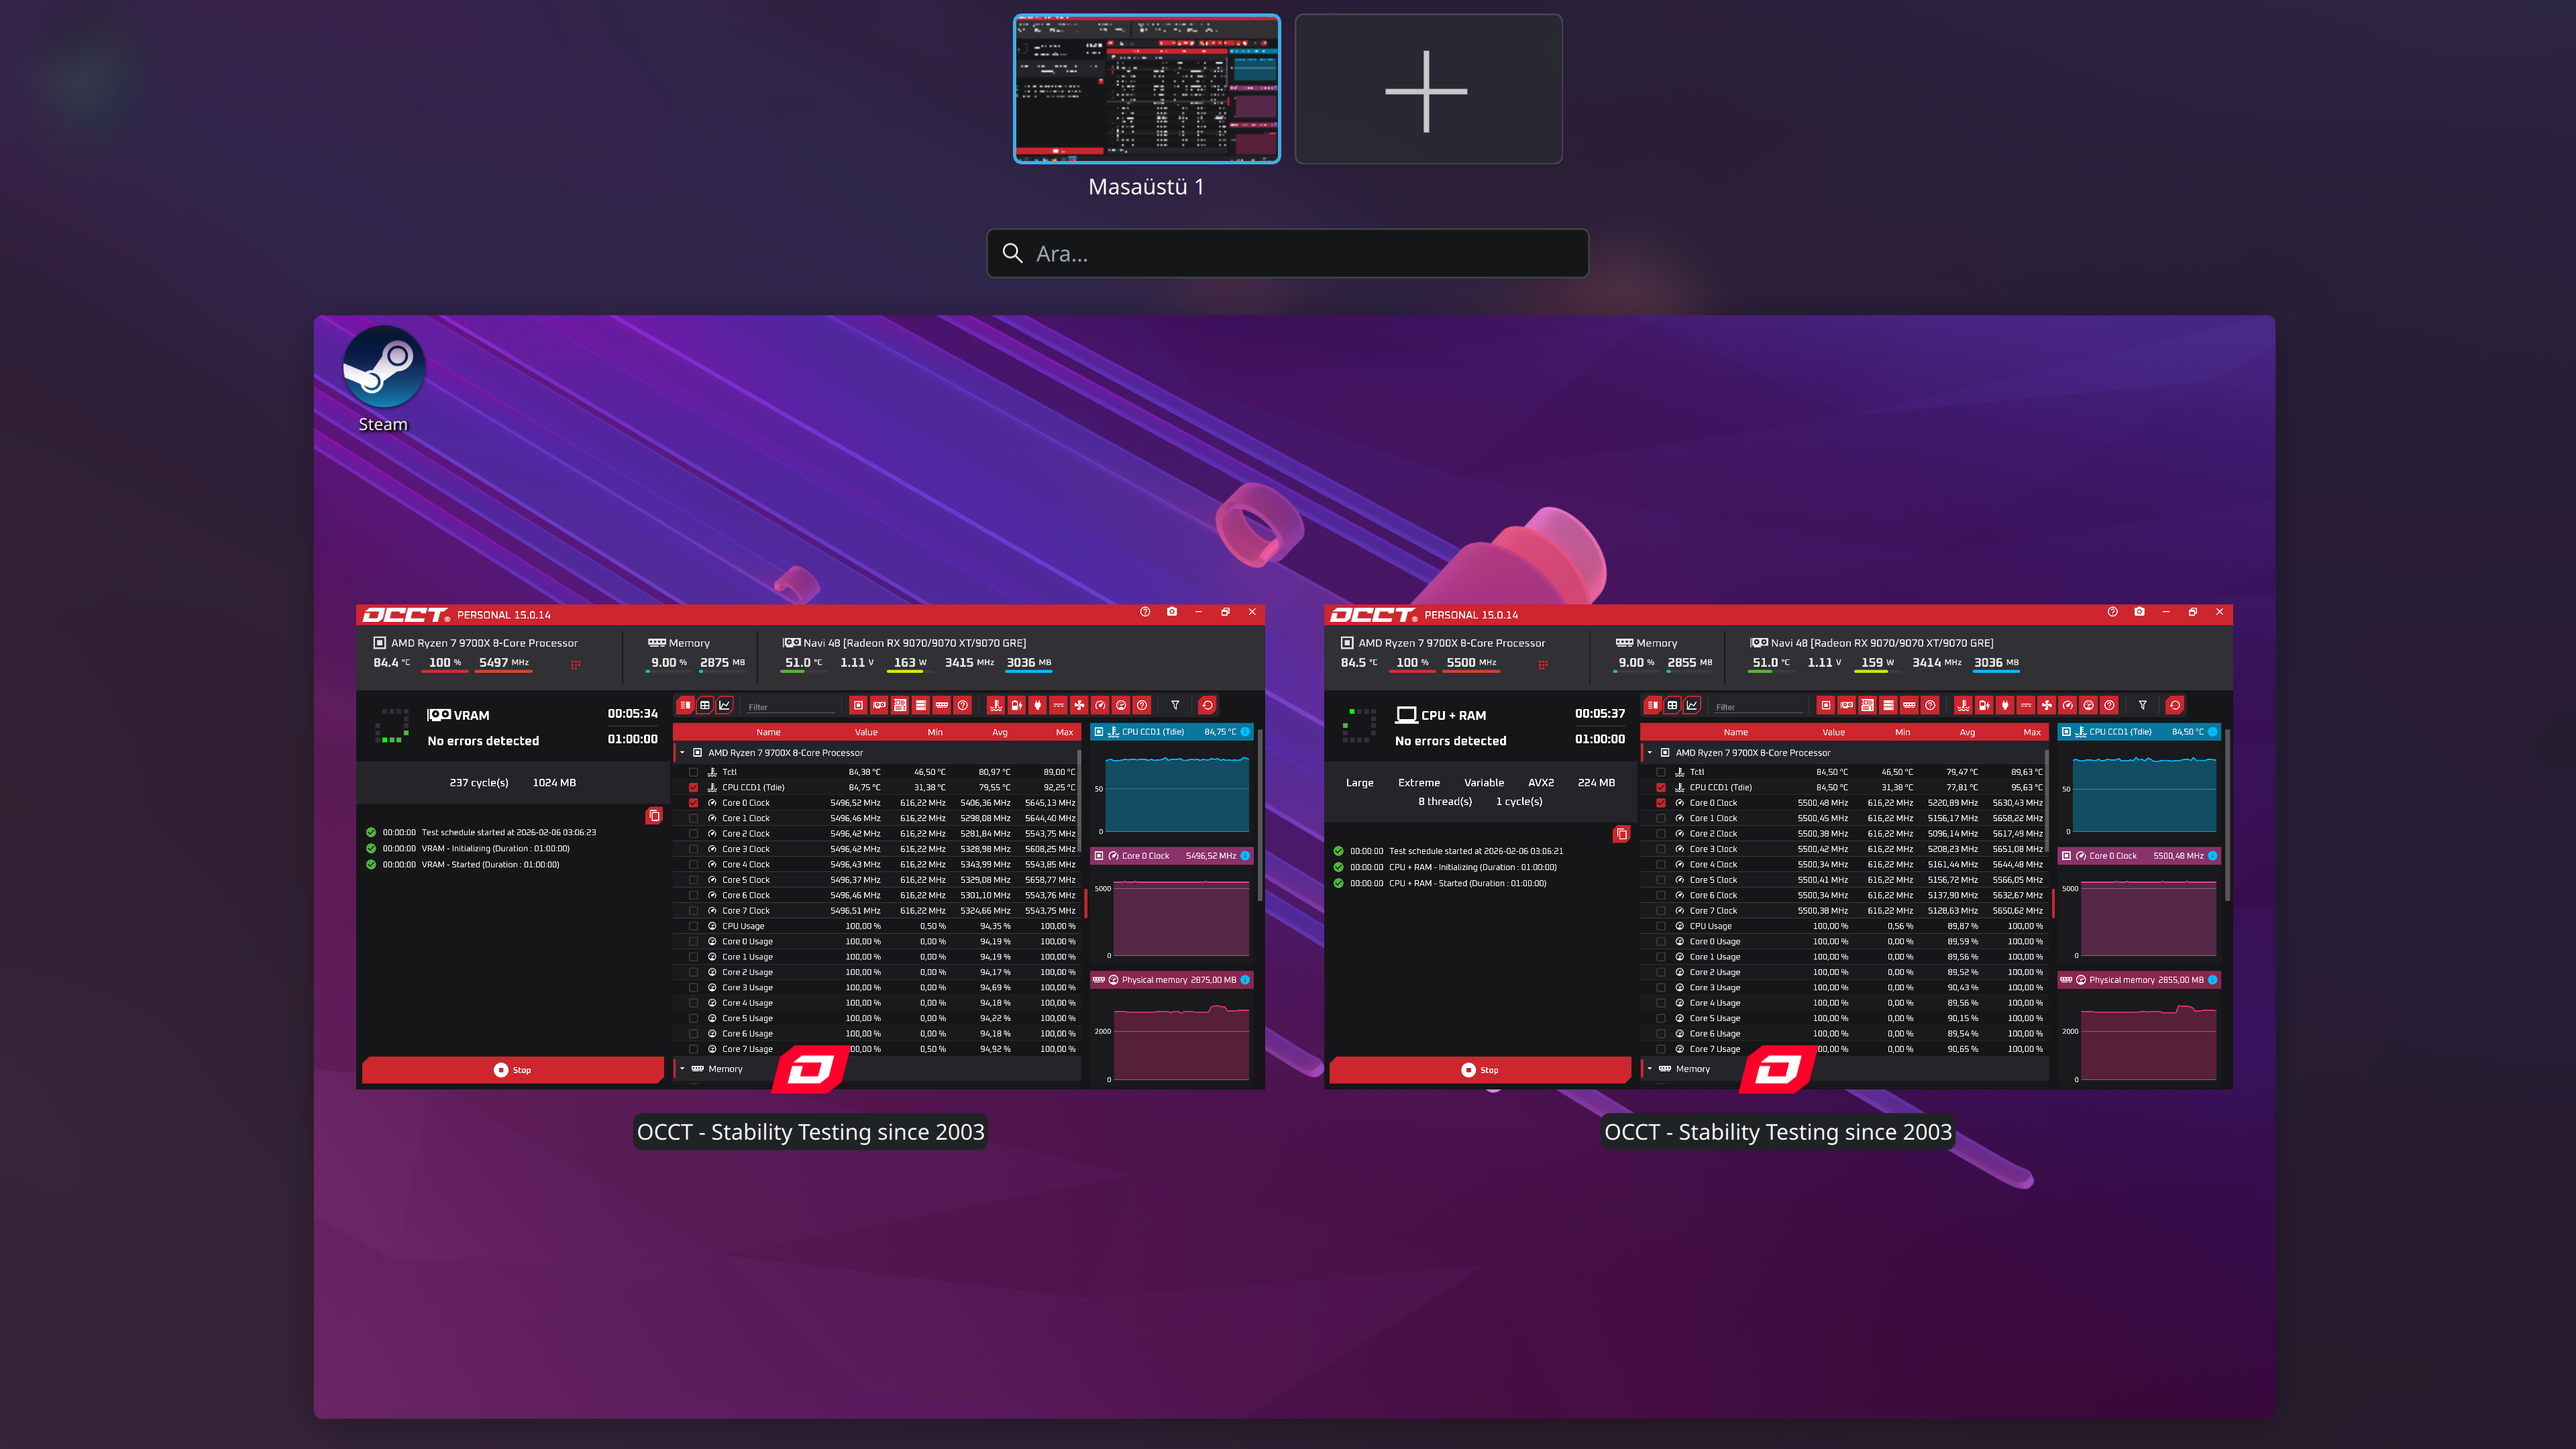Select the Masaüstü 1 desktop thumbnail
Image resolution: width=2576 pixels, height=1449 pixels.
(x=1147, y=89)
